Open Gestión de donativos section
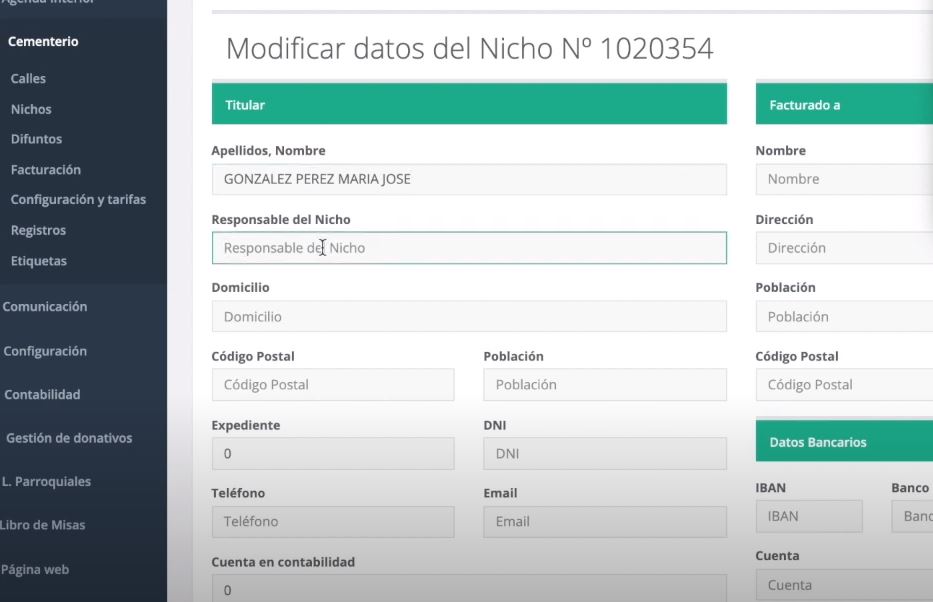This screenshot has height=602, width=933. coord(69,438)
